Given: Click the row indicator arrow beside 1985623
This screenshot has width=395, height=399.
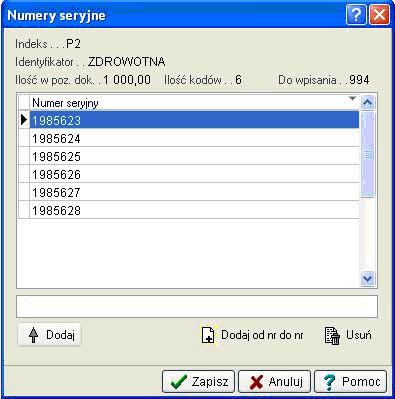Looking at the screenshot, I should click(24, 120).
